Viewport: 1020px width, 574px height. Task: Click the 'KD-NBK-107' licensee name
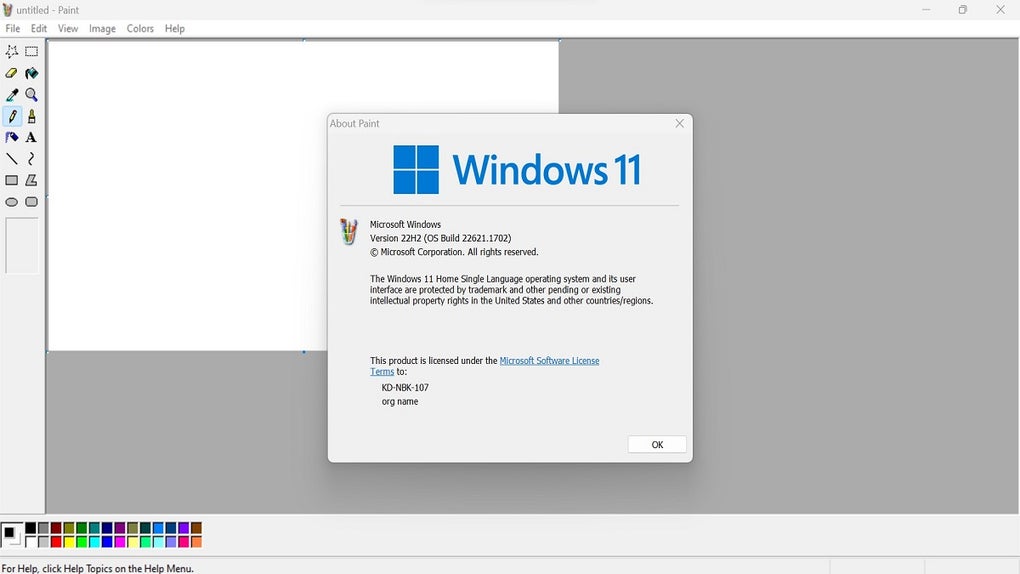(x=405, y=387)
